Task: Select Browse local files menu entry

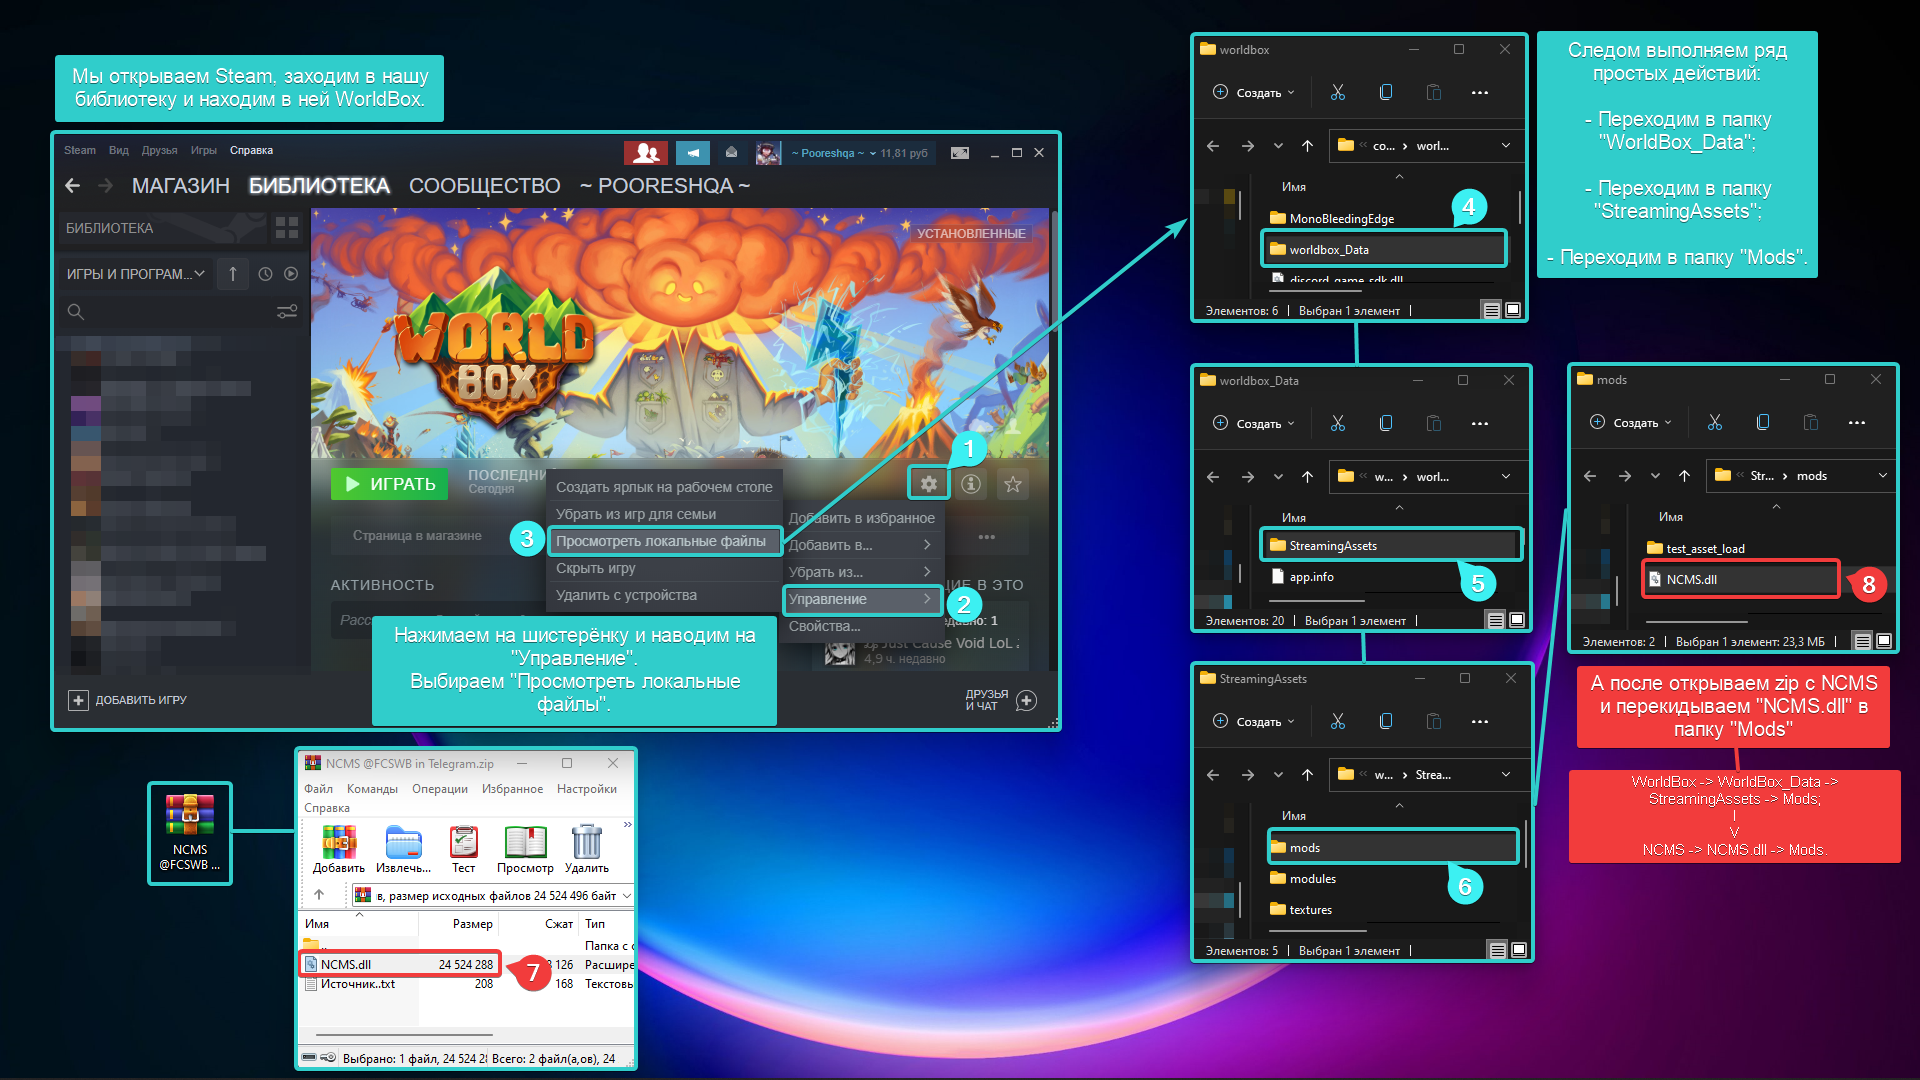Action: click(664, 541)
